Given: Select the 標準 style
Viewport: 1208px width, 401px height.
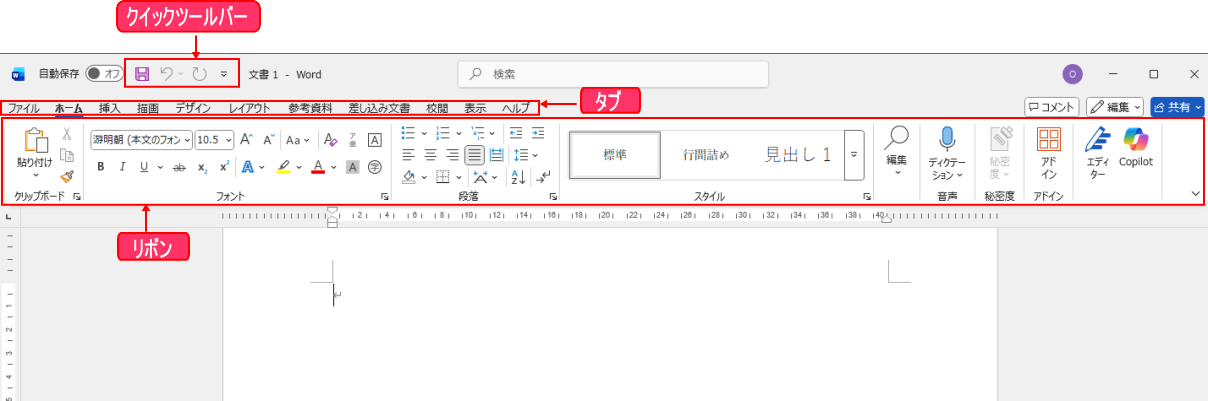Looking at the screenshot, I should pyautogui.click(x=615, y=155).
